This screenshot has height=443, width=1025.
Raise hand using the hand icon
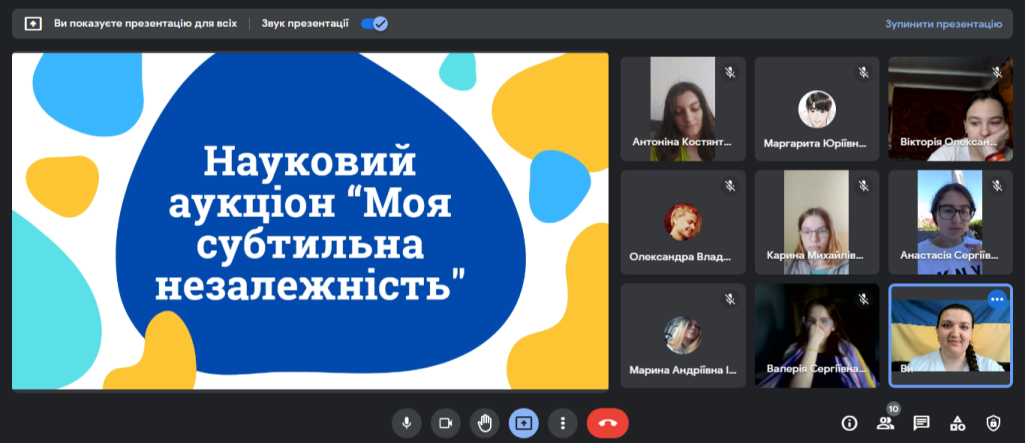tap(484, 423)
